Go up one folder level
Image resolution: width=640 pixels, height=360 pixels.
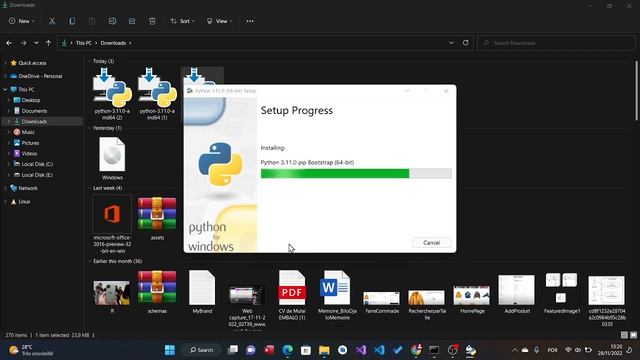coord(48,43)
